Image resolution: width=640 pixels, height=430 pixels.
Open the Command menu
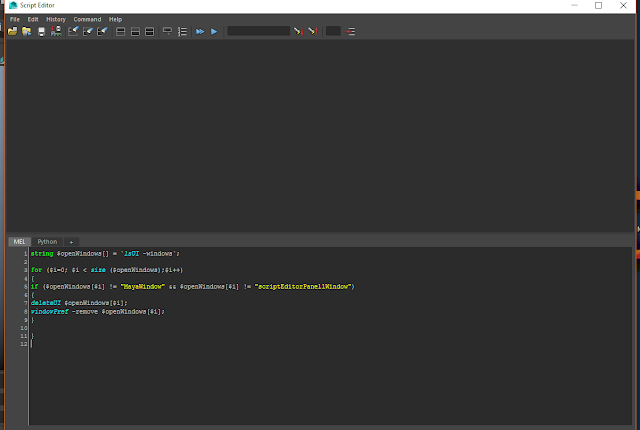tap(87, 19)
